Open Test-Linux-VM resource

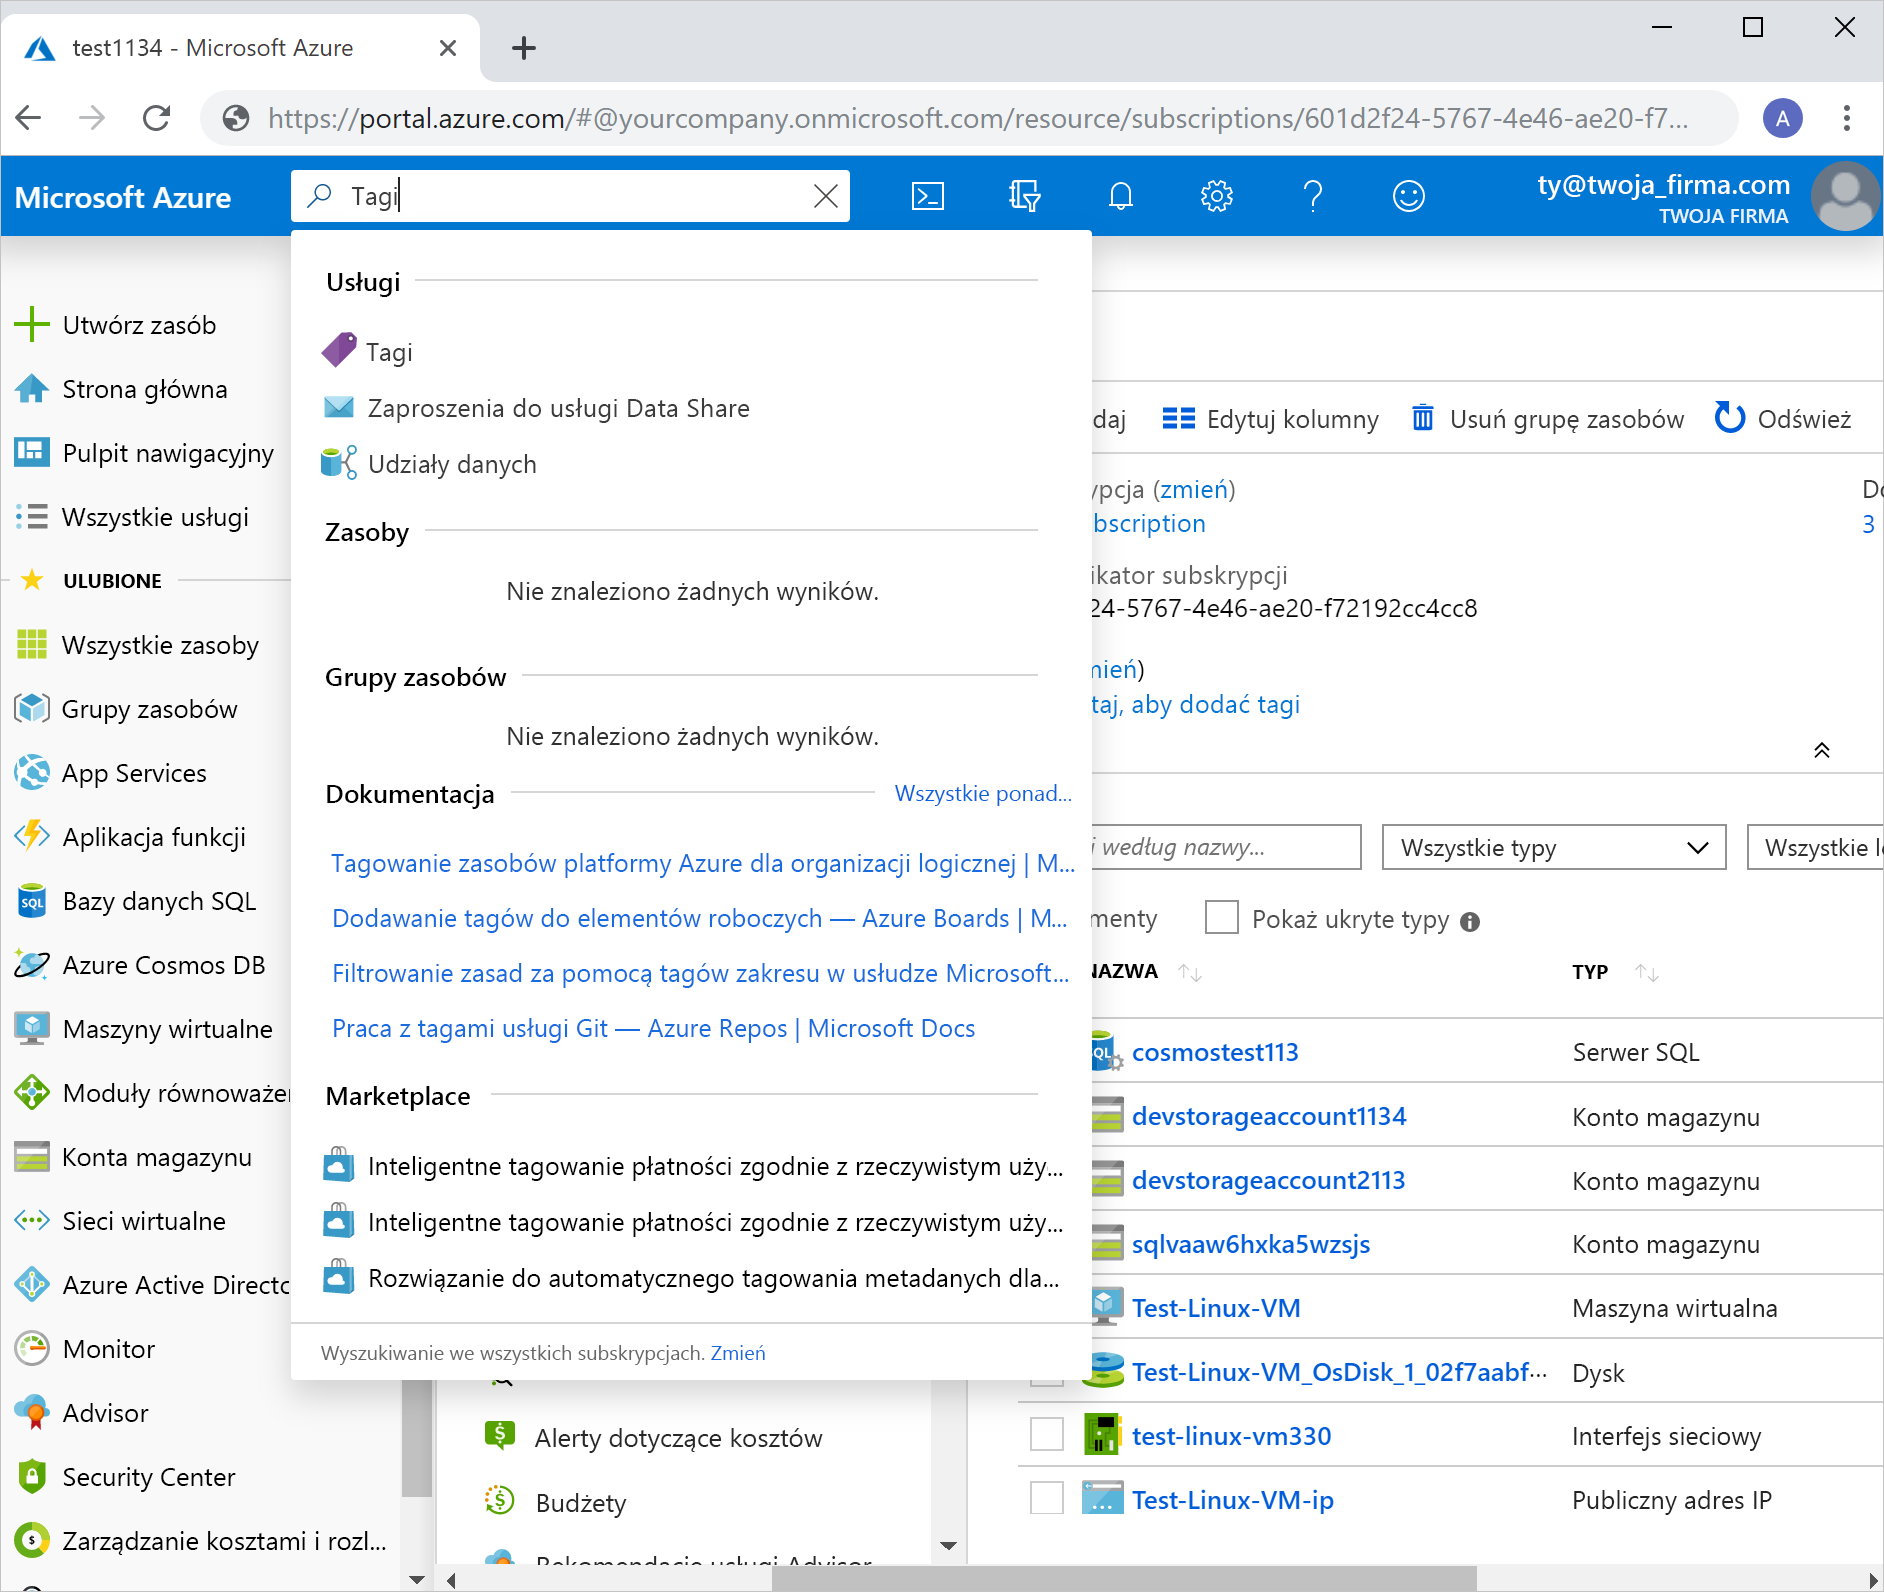coord(1216,1308)
